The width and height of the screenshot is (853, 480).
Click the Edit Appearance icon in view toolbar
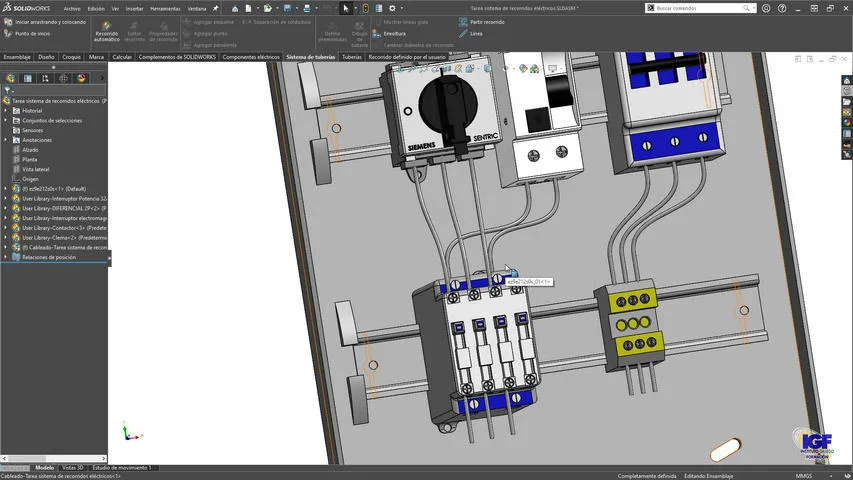pos(523,69)
